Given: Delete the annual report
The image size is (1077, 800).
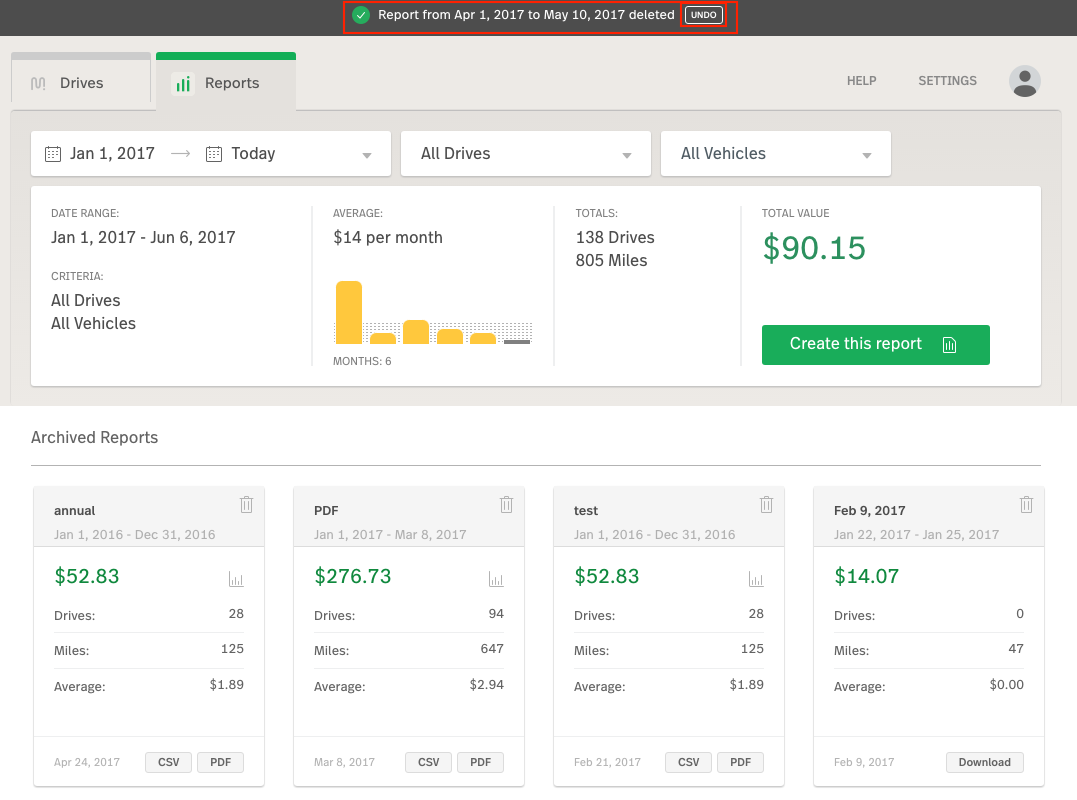Looking at the screenshot, I should click(x=247, y=505).
